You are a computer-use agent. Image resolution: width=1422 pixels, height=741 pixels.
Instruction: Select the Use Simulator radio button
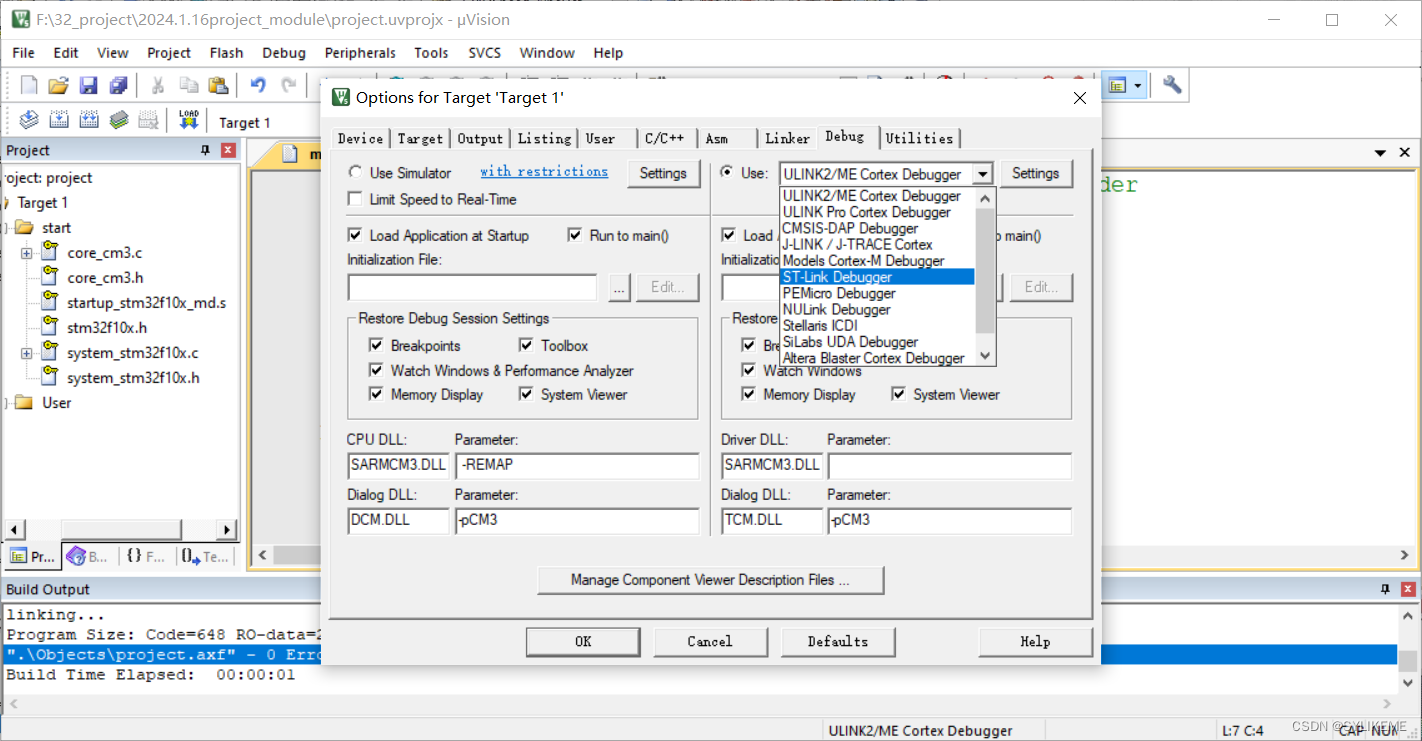point(355,173)
